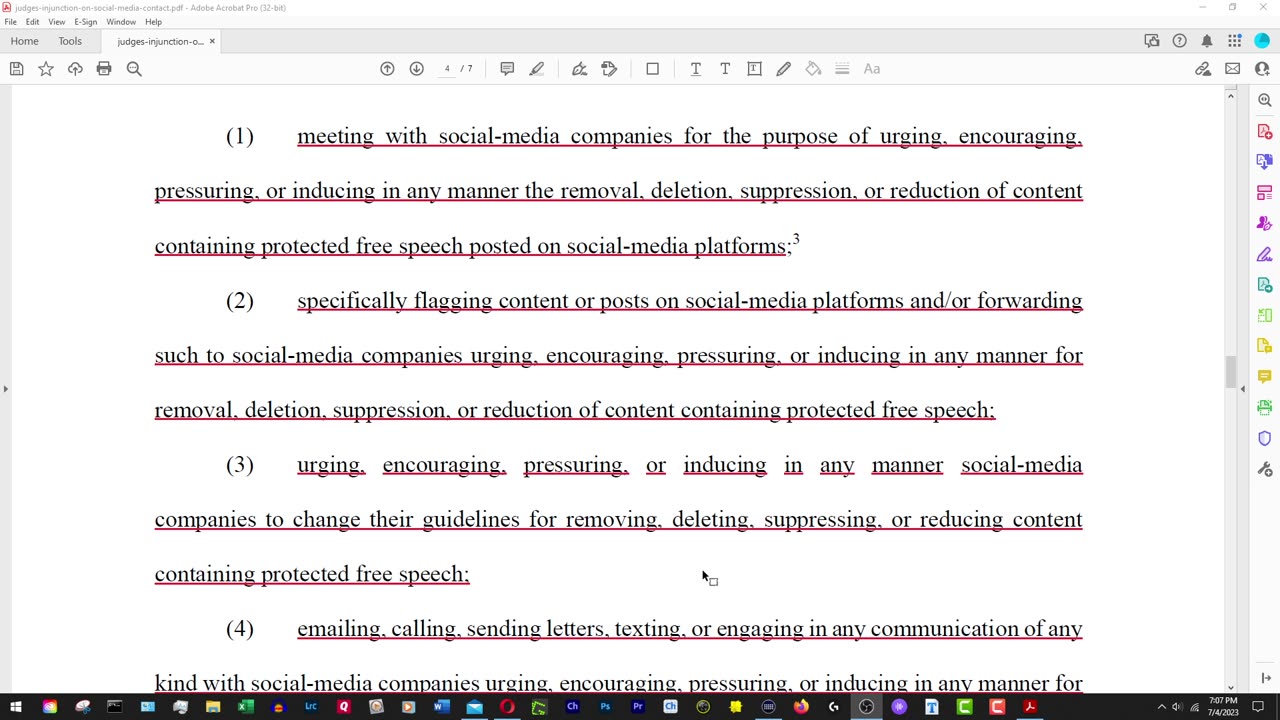The width and height of the screenshot is (1280, 720).
Task: Click the scrollbar up arrow
Action: click(x=1230, y=94)
